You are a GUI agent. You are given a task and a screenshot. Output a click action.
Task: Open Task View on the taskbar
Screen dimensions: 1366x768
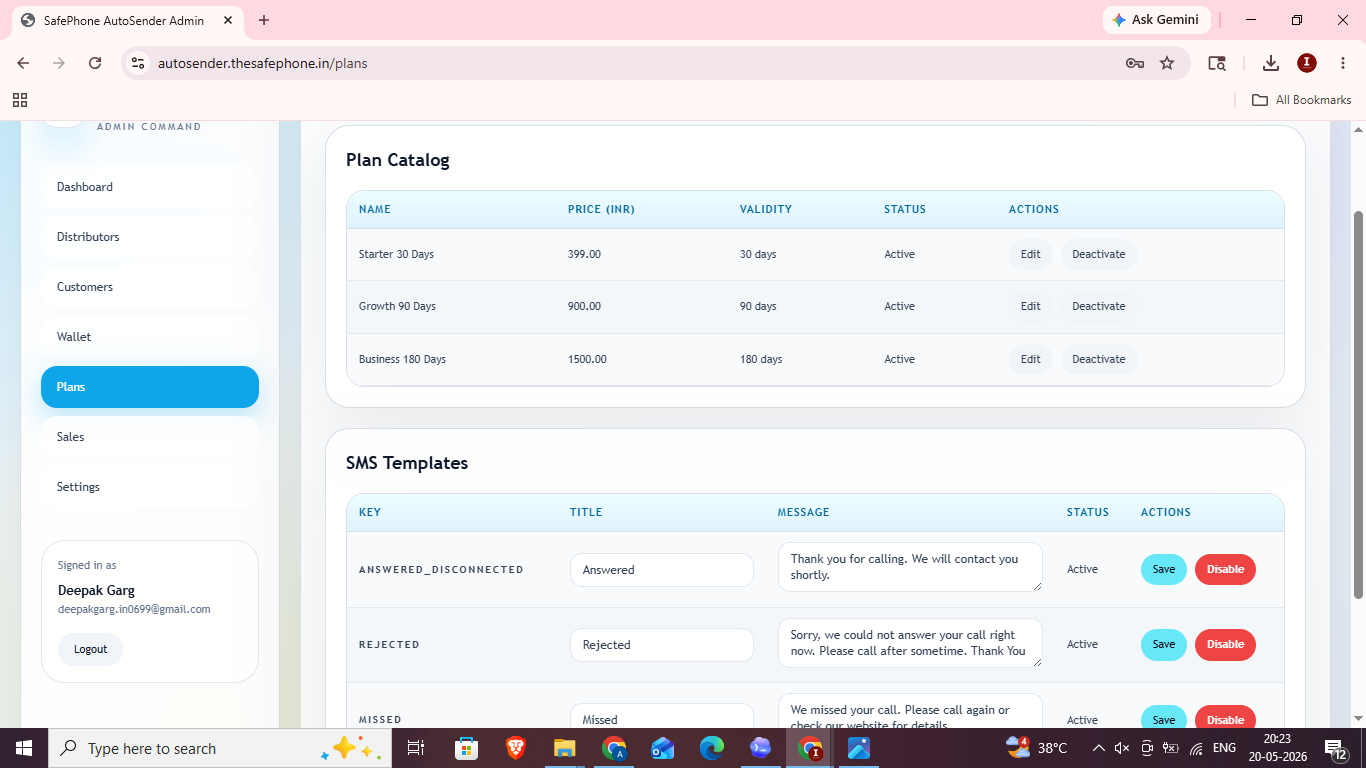[416, 748]
